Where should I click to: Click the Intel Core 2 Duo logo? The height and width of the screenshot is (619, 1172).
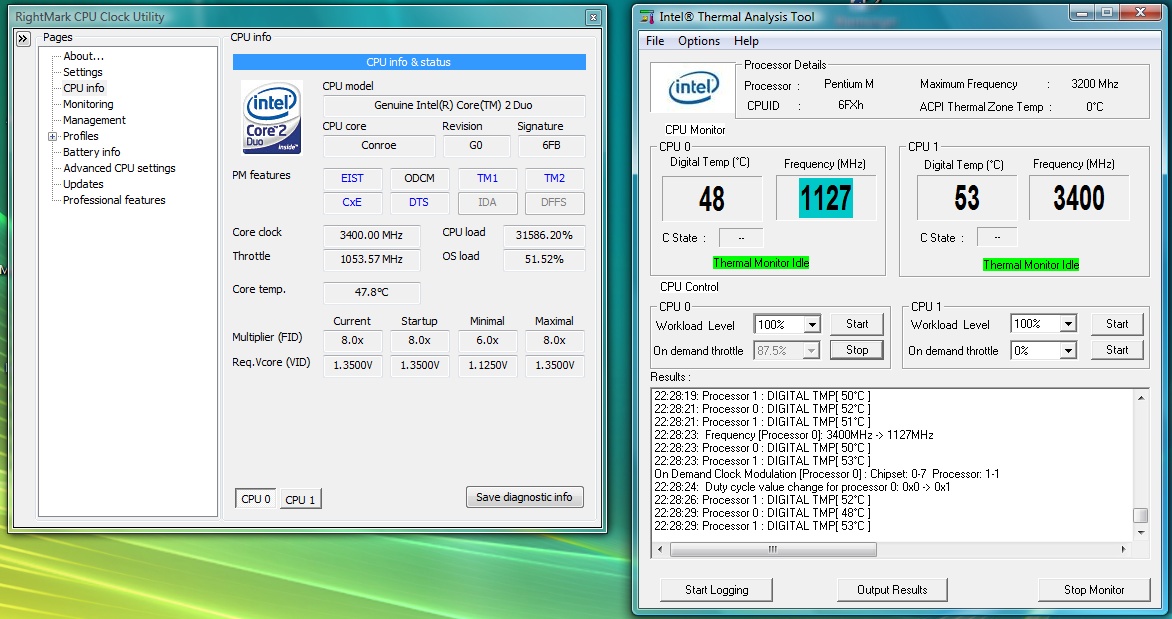tap(272, 117)
